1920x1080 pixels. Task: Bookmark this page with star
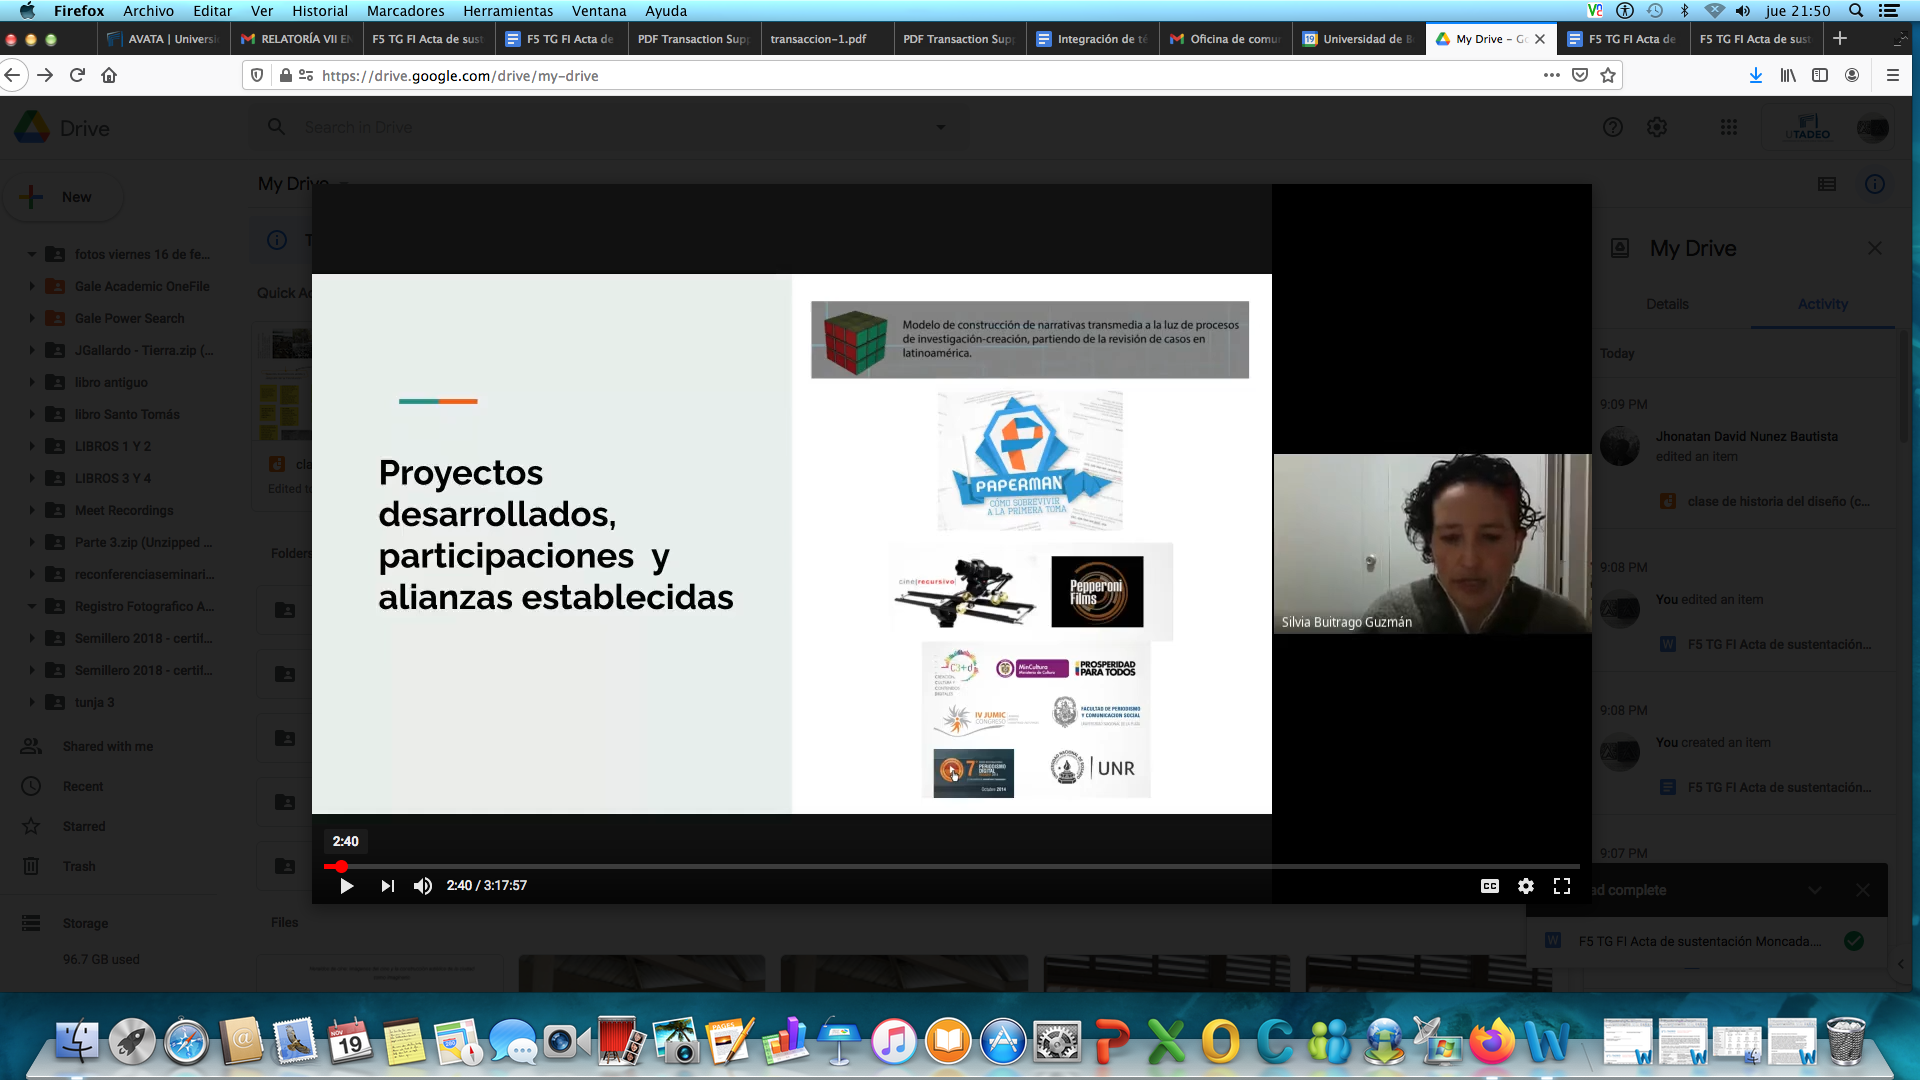1608,75
